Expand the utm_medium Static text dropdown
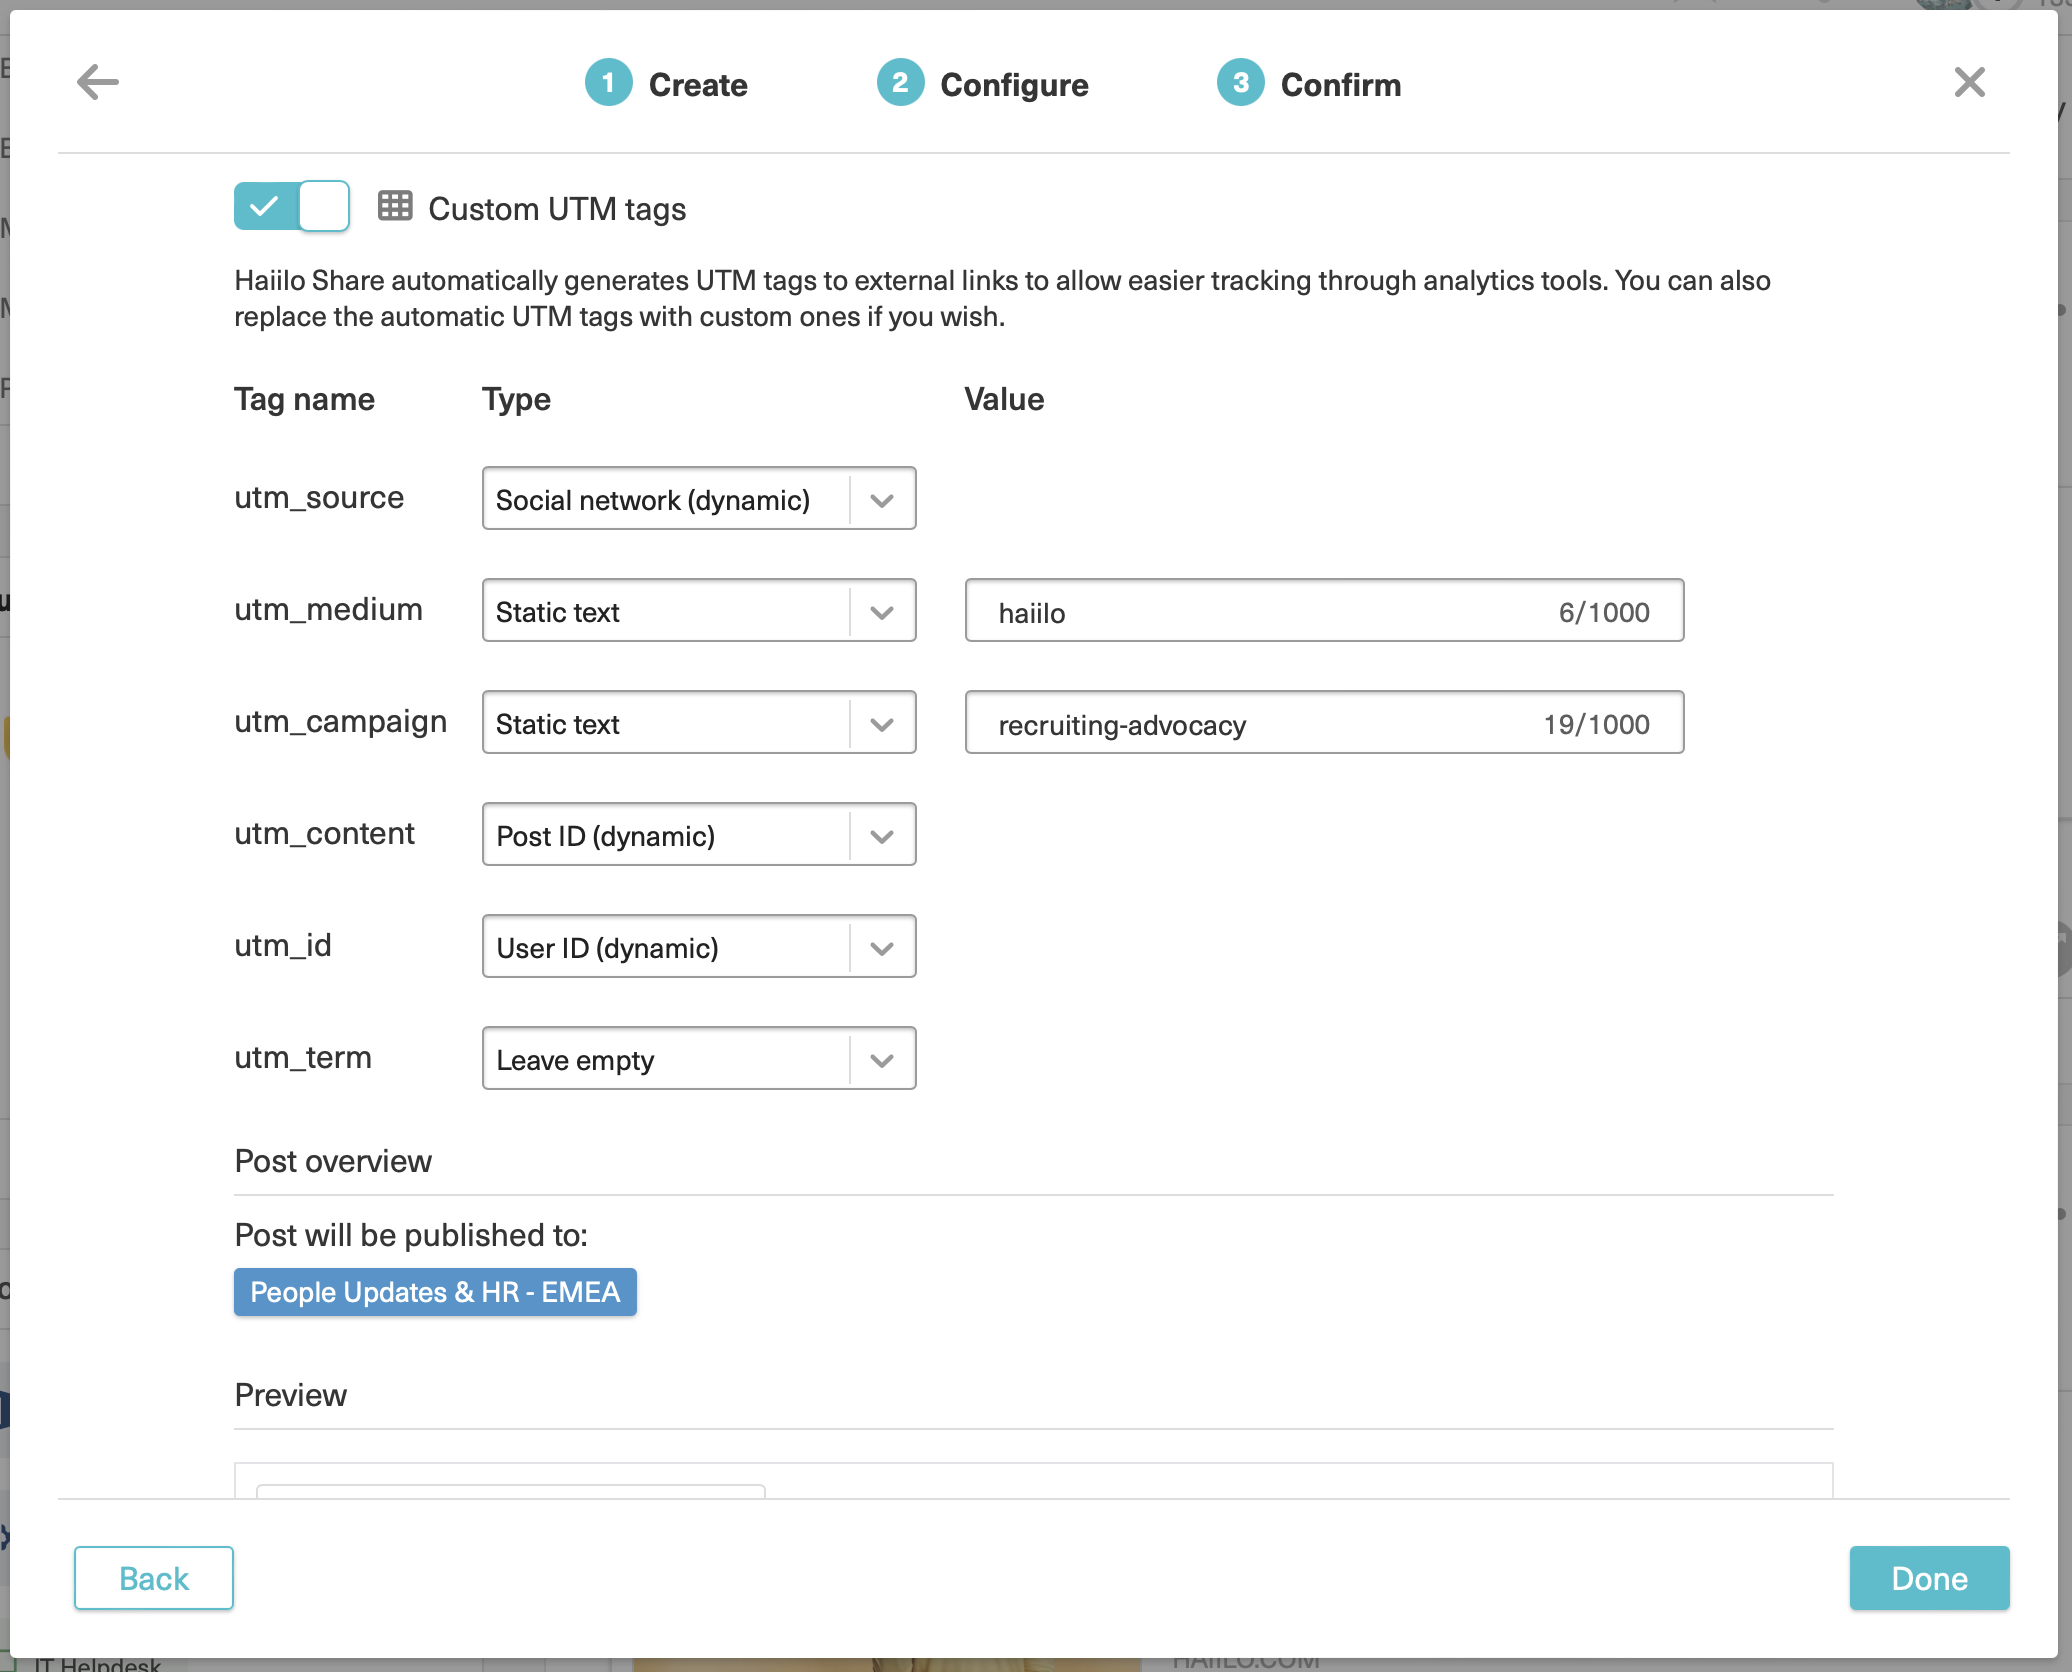 pos(698,611)
